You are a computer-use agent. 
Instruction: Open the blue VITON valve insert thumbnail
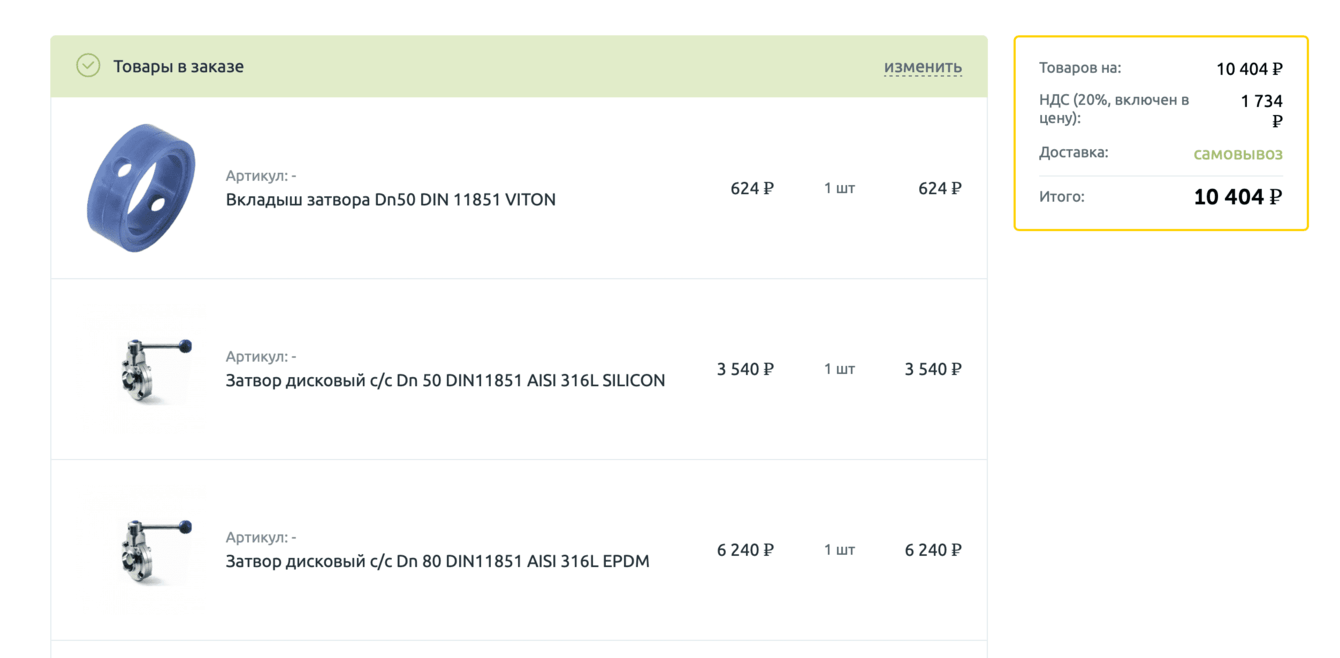(141, 188)
